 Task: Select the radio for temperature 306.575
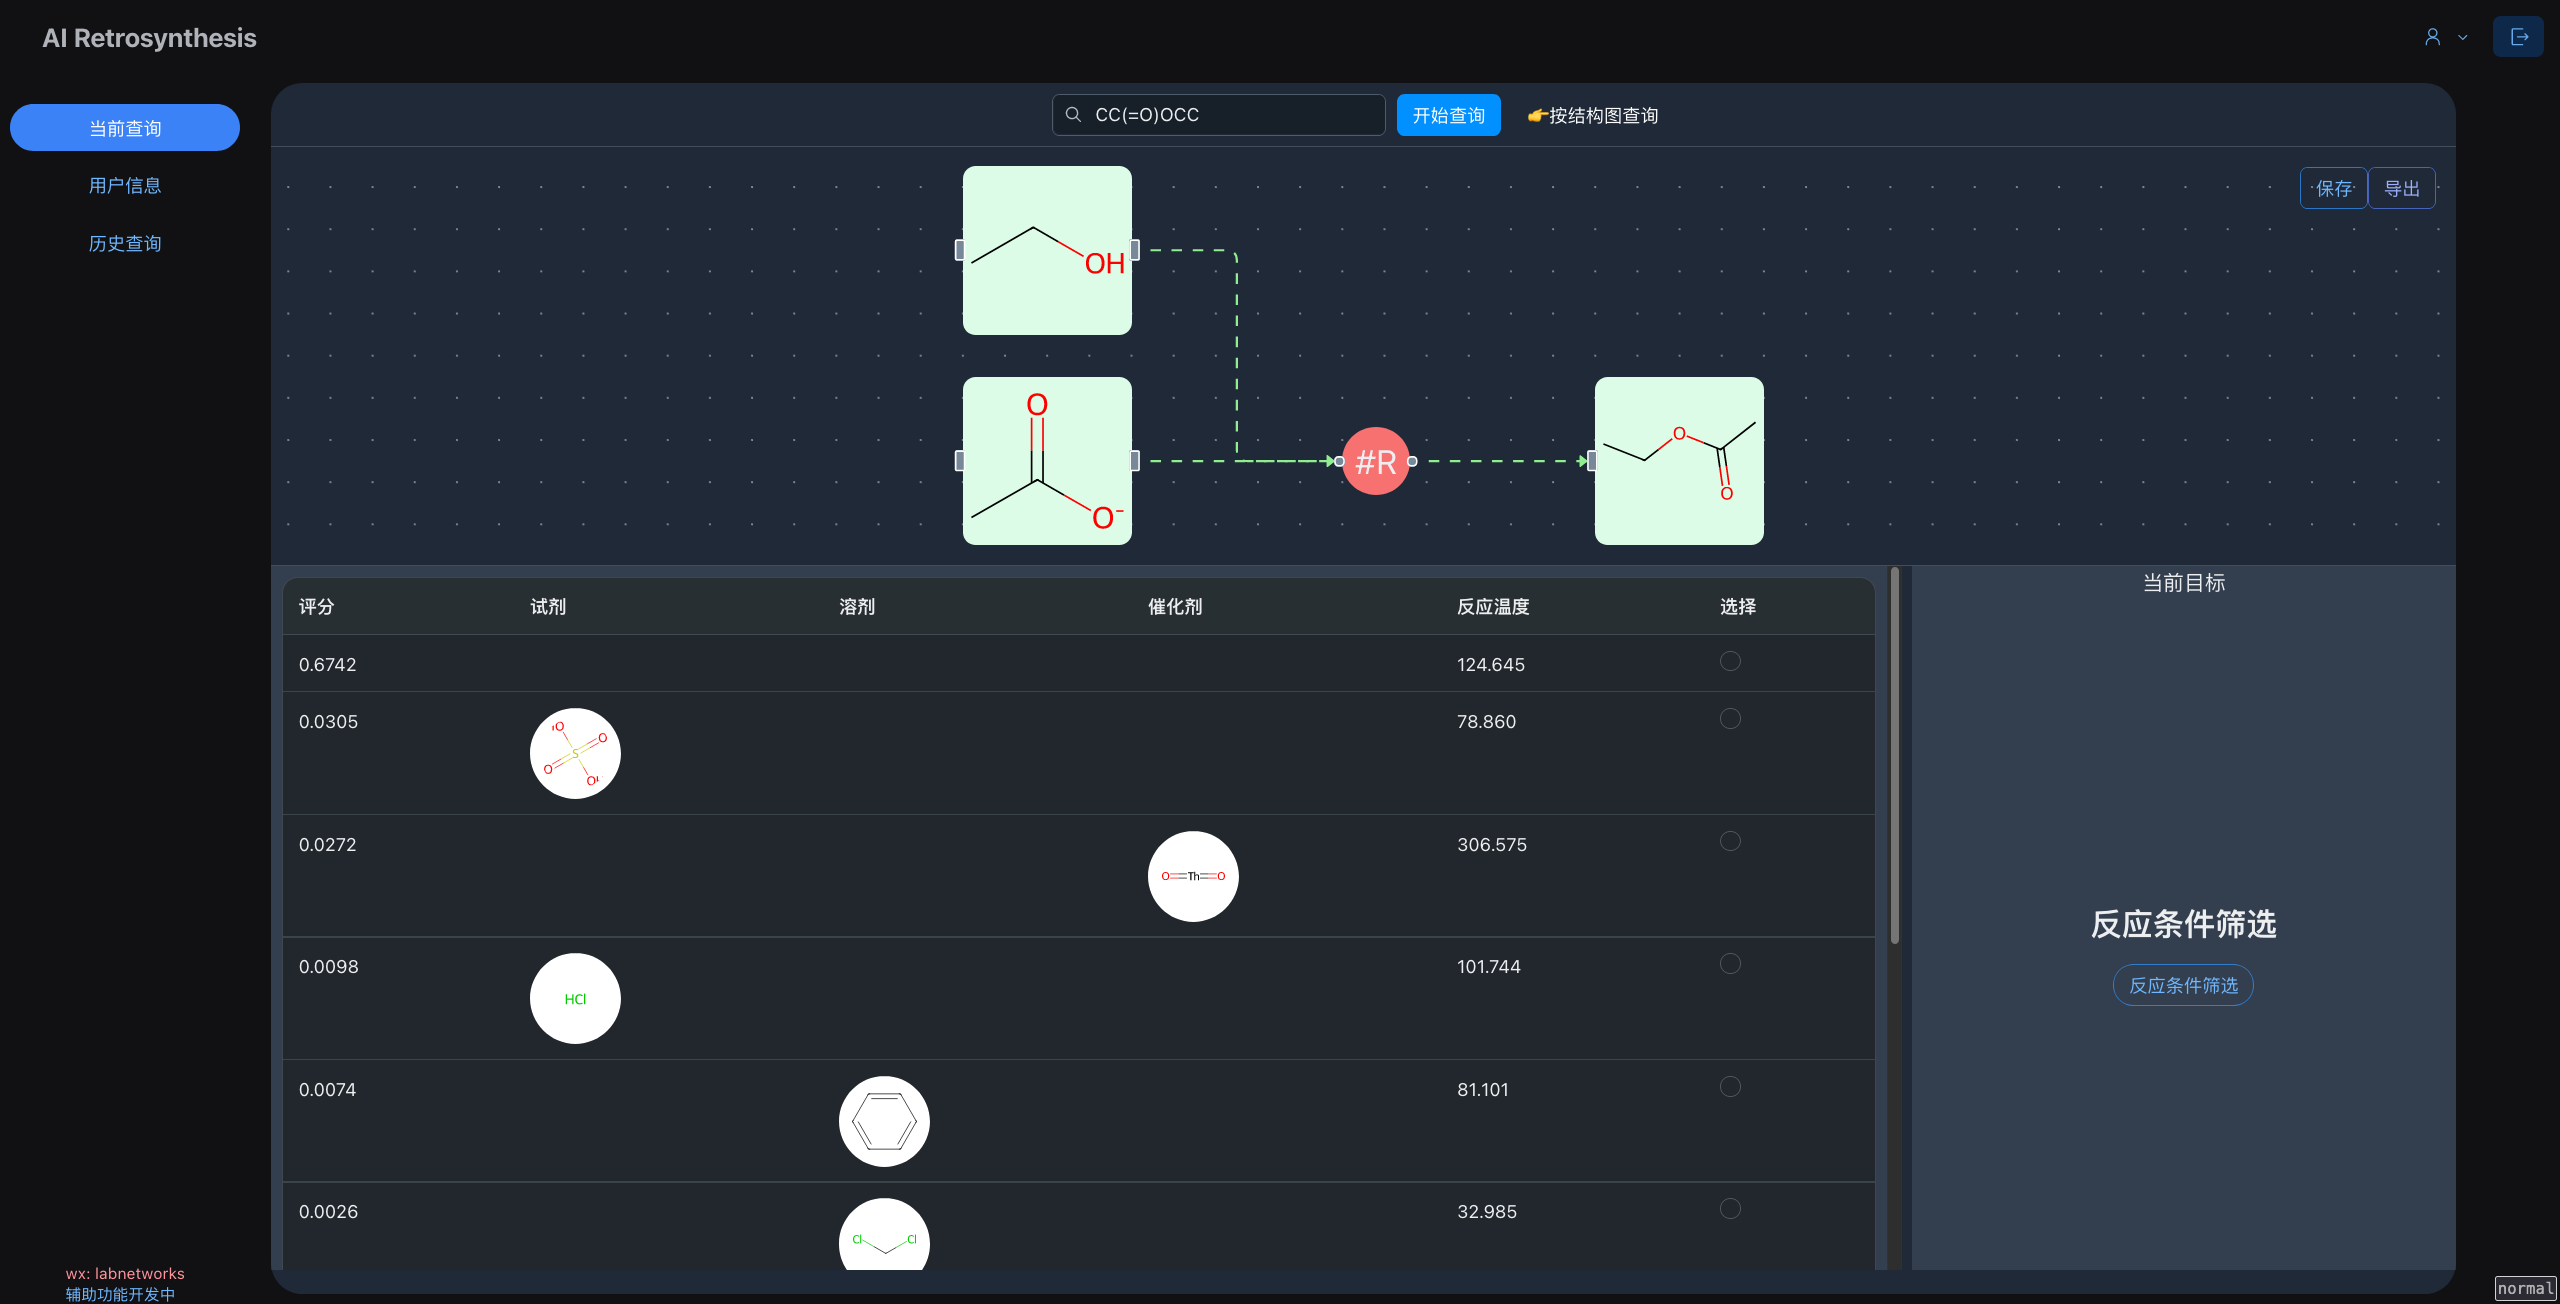click(1730, 841)
